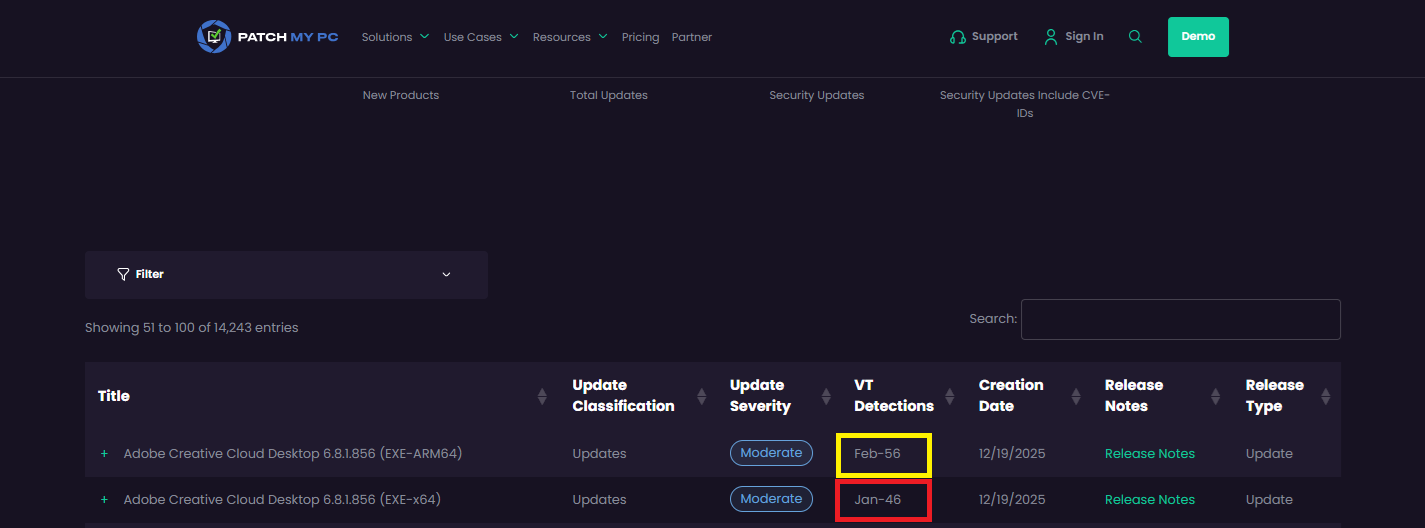This screenshot has width=1425, height=528.
Task: Open the Resources navigation menu
Action: (569, 37)
